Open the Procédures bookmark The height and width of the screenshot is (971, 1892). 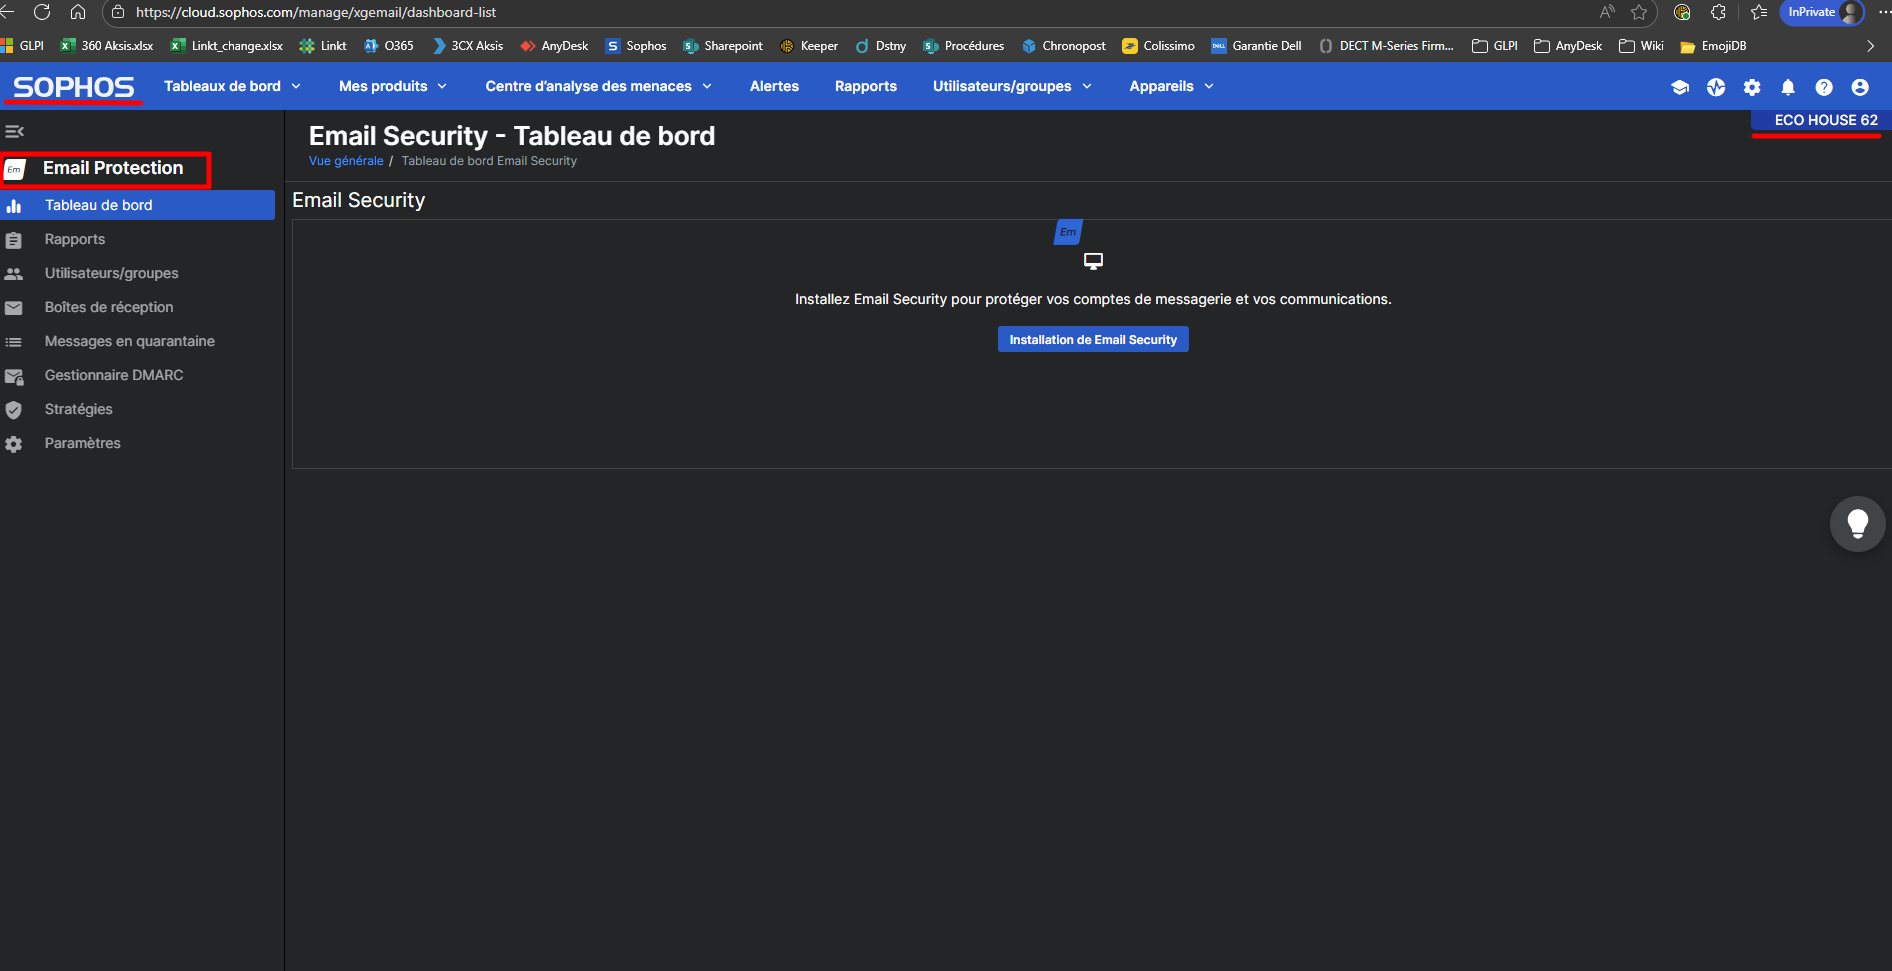click(x=964, y=46)
